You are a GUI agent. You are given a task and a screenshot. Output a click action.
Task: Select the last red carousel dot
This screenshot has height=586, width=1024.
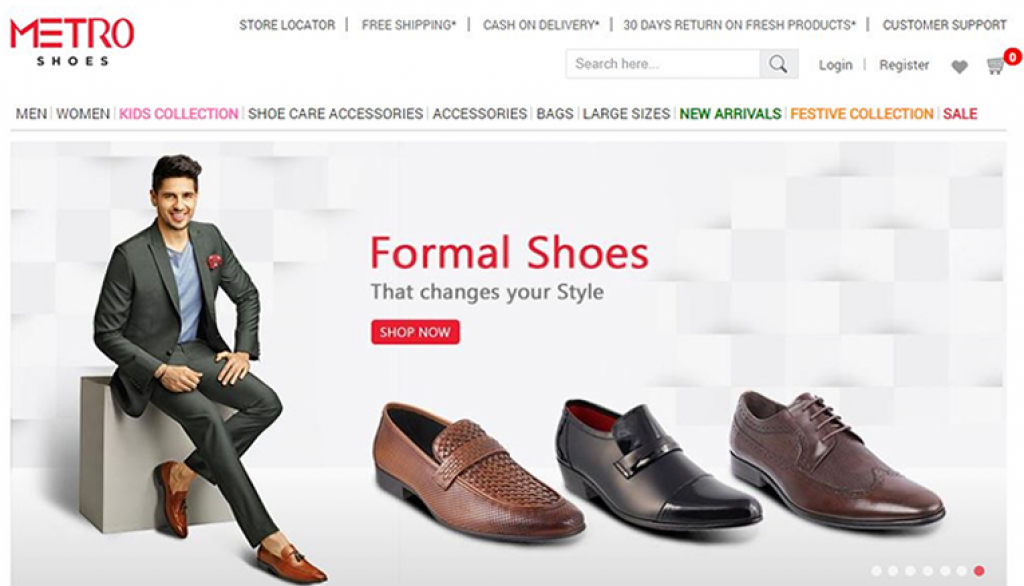(x=979, y=570)
